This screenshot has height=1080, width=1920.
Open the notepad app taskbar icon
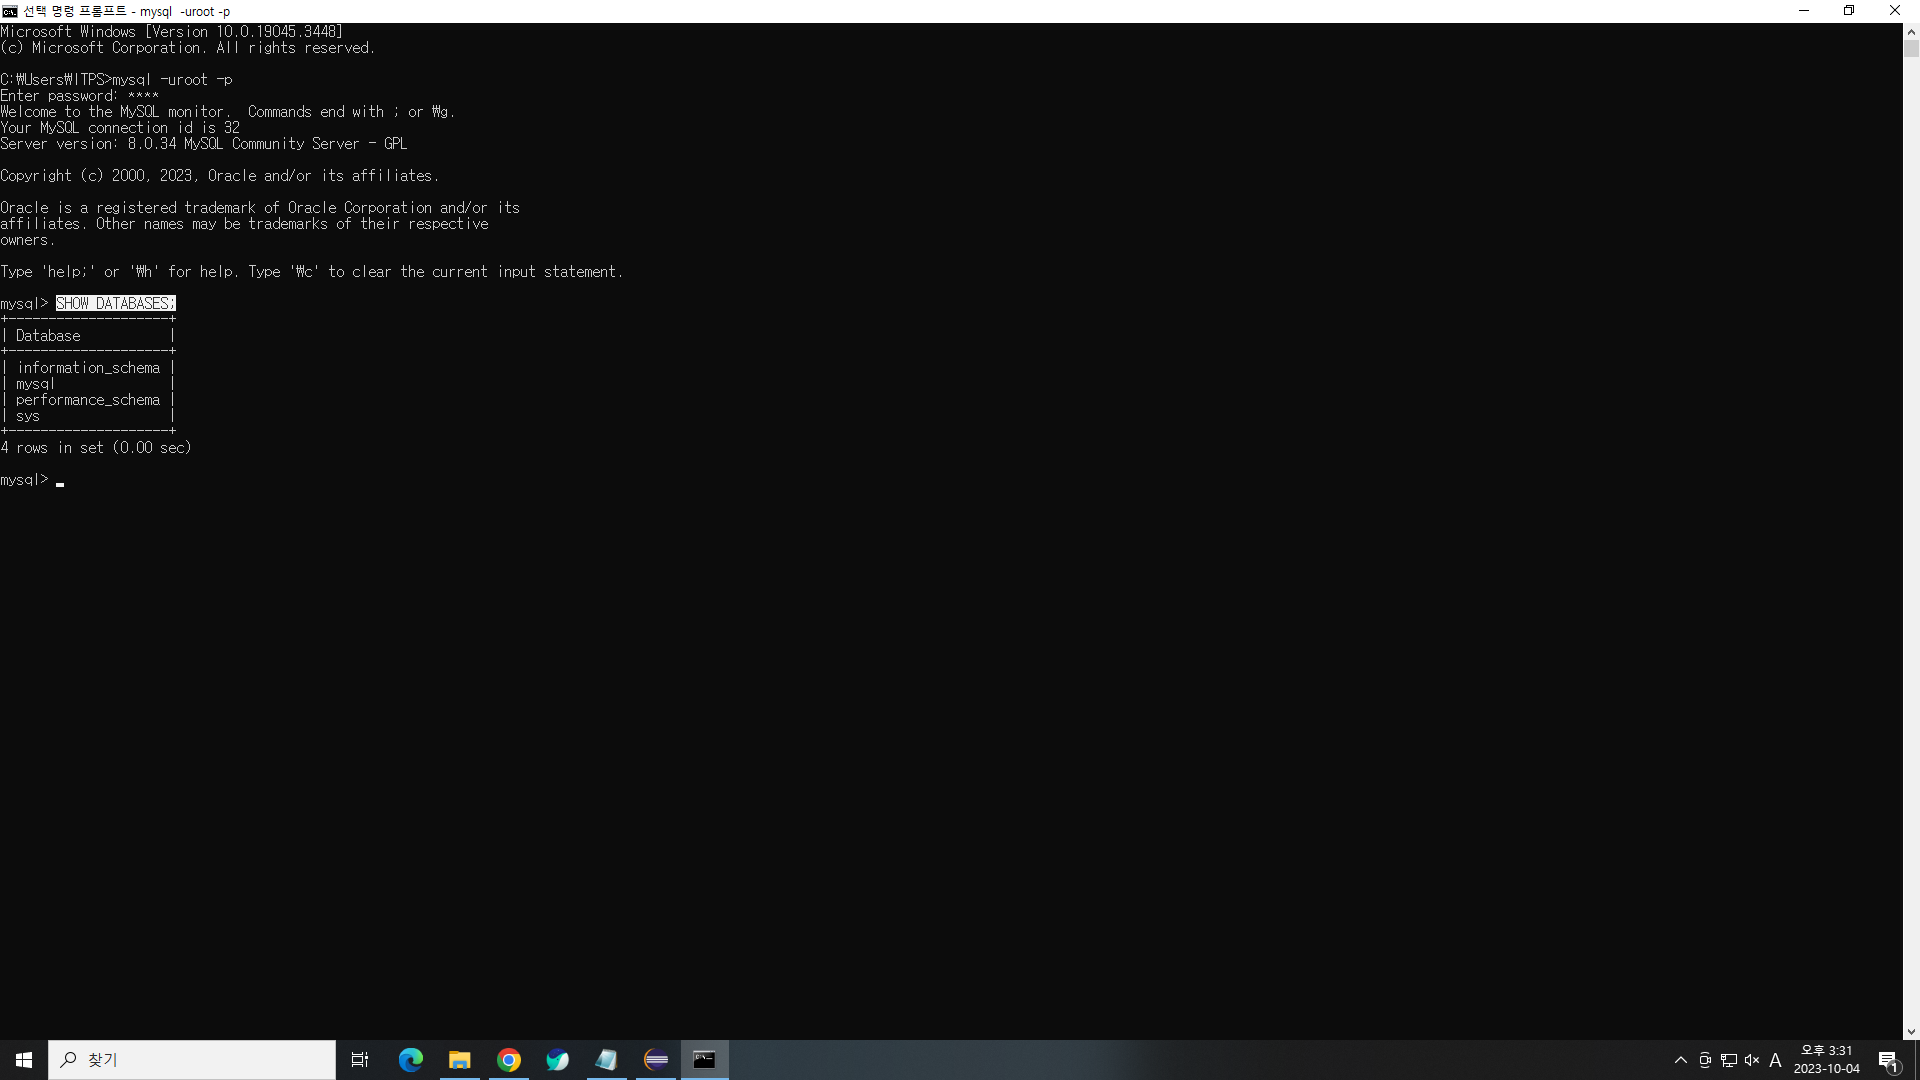607,1060
